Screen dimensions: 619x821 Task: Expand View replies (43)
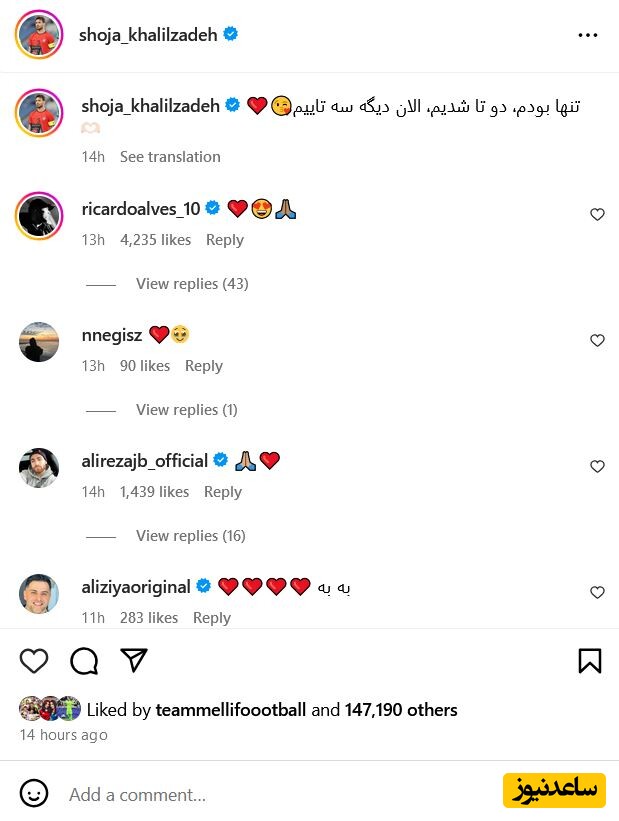(x=192, y=284)
